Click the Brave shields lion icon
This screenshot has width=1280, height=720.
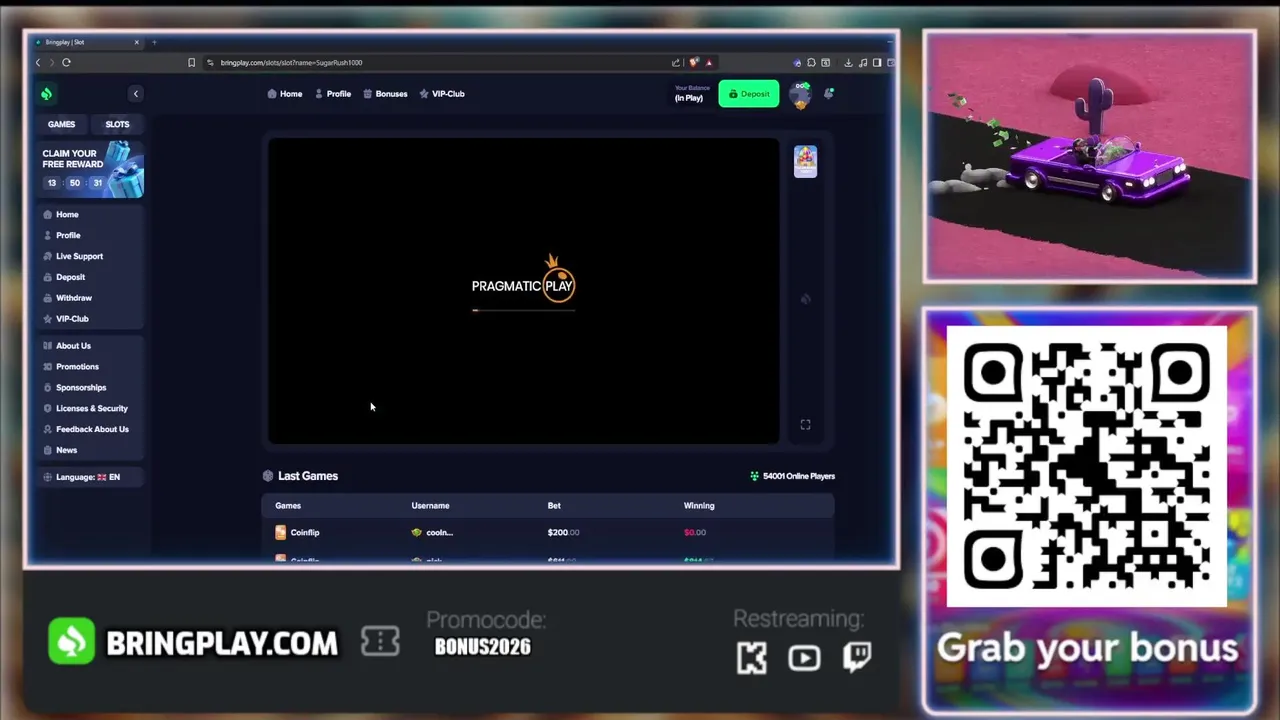coord(694,62)
